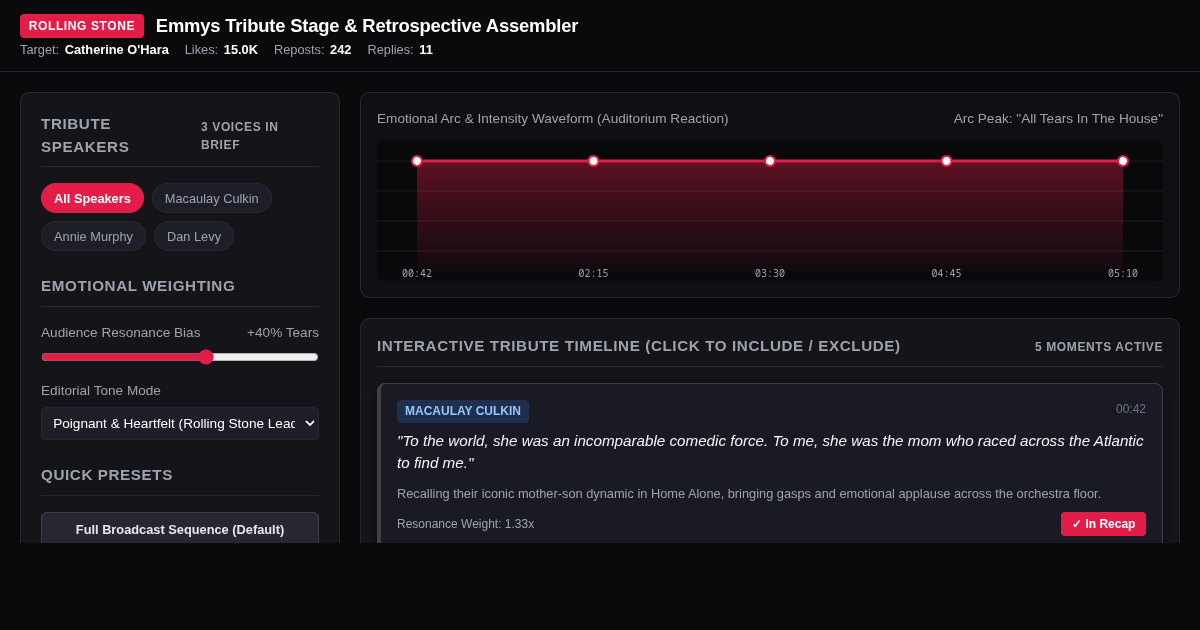
Task: Click the replies count of 11
Action: [x=426, y=49]
